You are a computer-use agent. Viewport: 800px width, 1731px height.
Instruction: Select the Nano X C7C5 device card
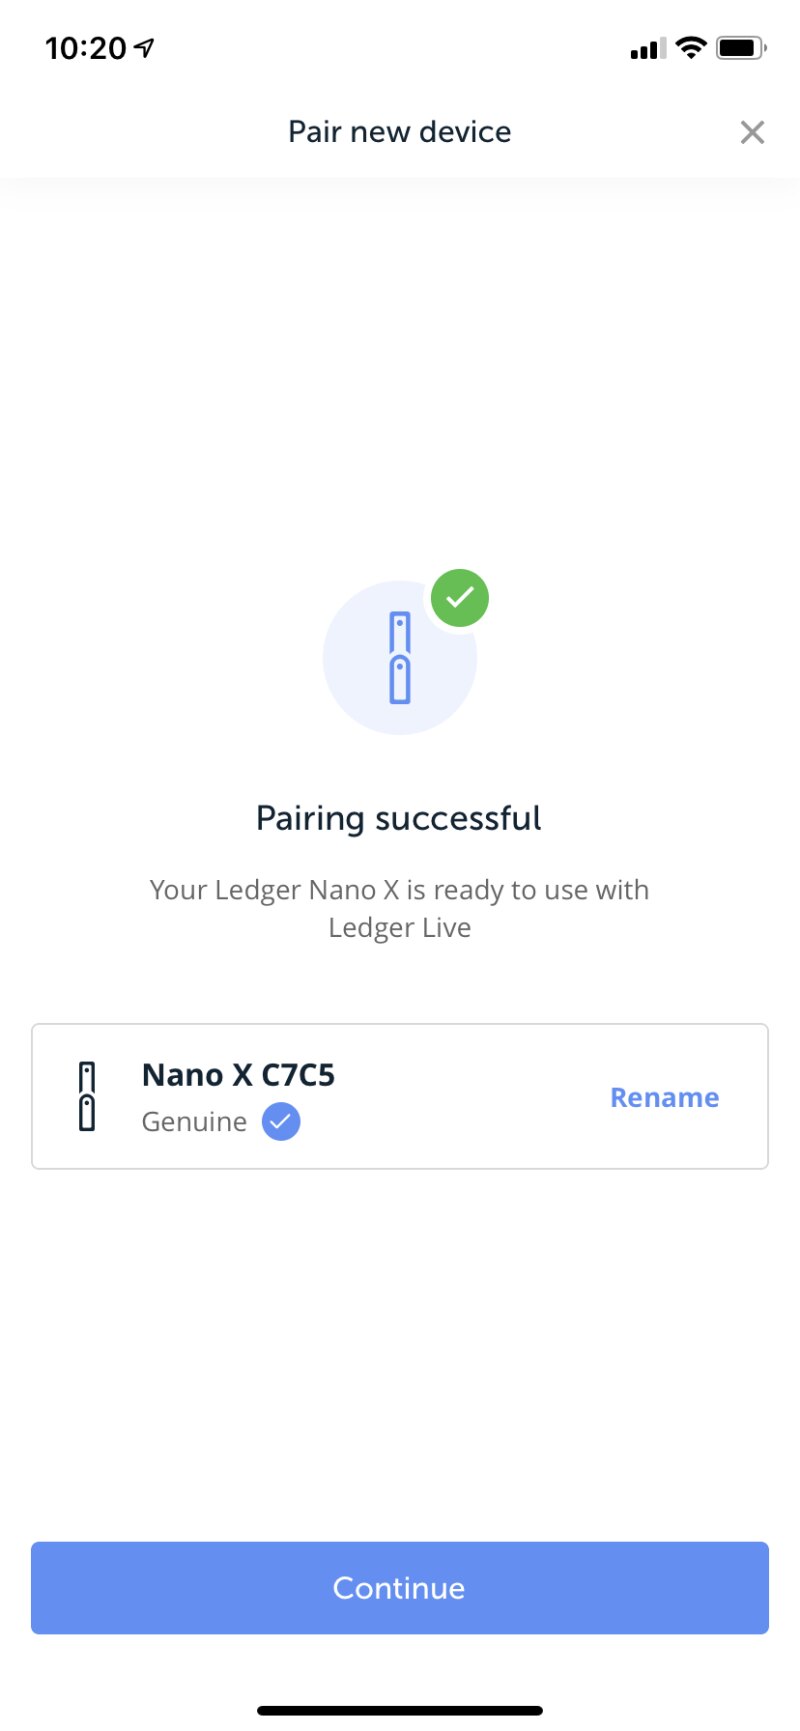point(450,1096)
